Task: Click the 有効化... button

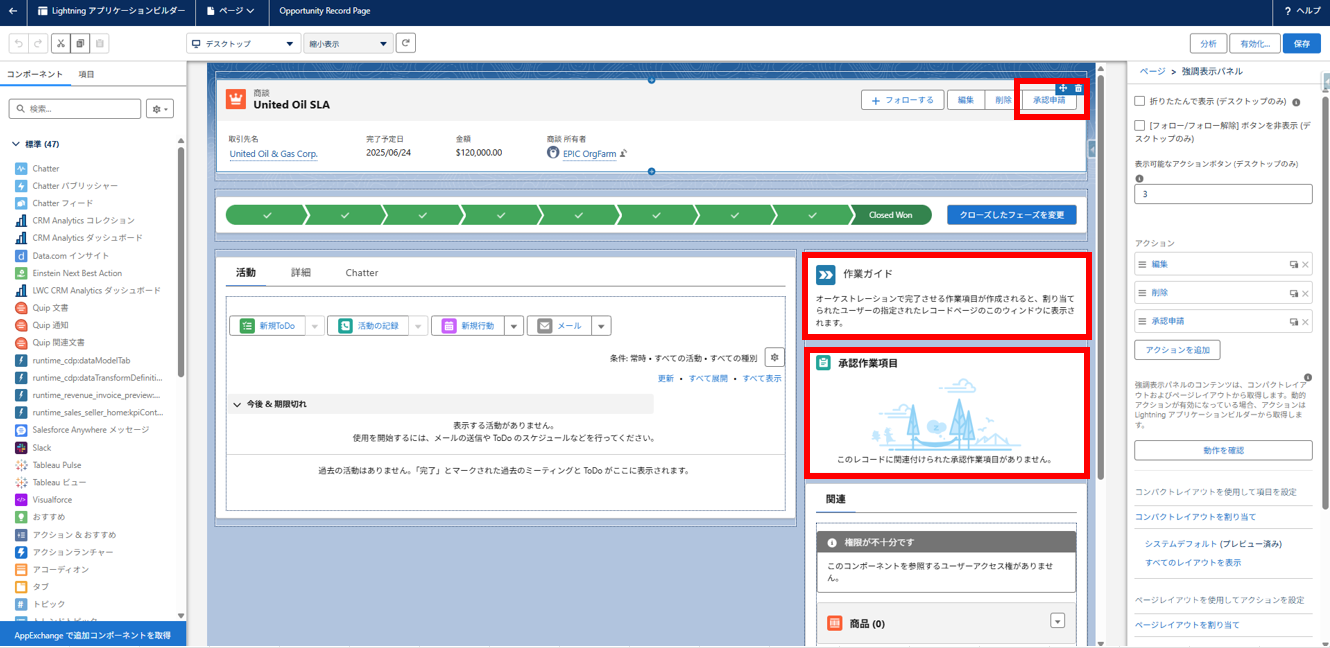Action: [1255, 44]
